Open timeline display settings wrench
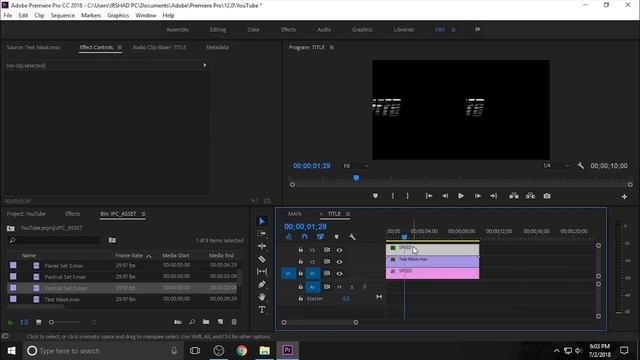This screenshot has width=640, height=360. [x=352, y=237]
